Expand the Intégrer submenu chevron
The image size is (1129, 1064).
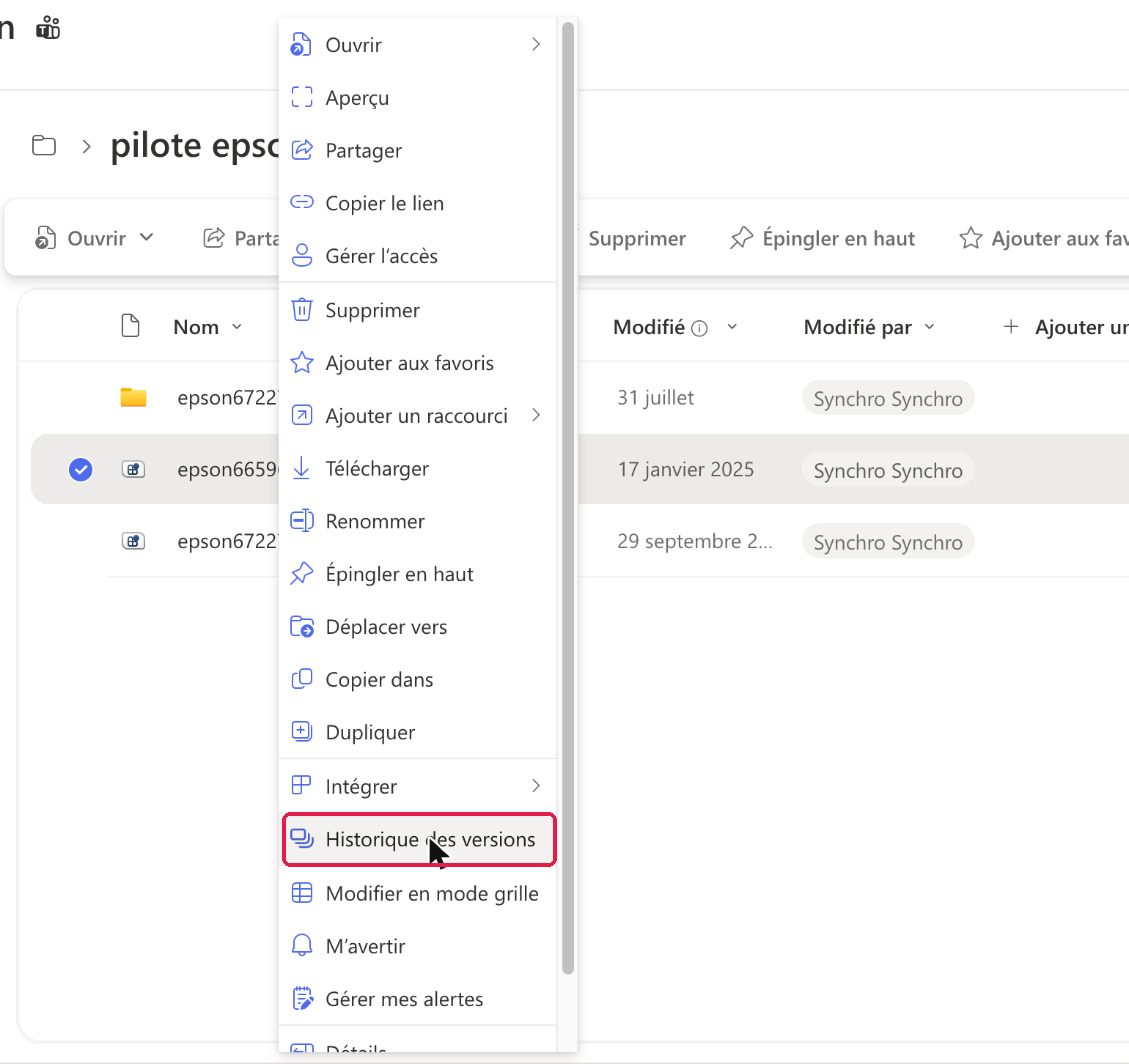coord(536,785)
